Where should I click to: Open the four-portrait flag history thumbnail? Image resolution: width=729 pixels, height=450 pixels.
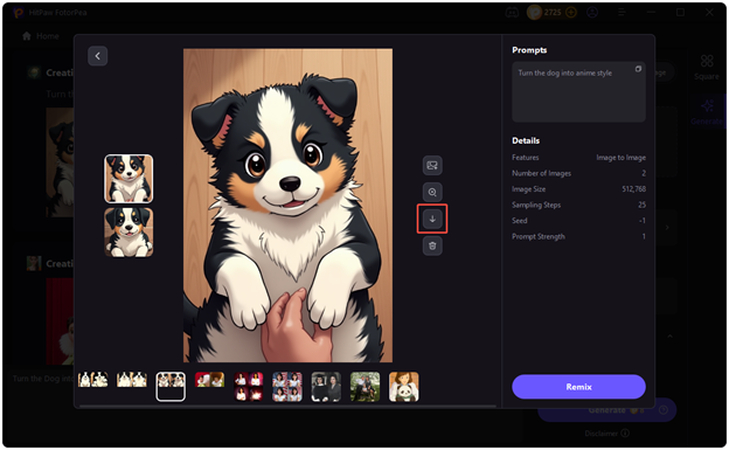click(287, 386)
